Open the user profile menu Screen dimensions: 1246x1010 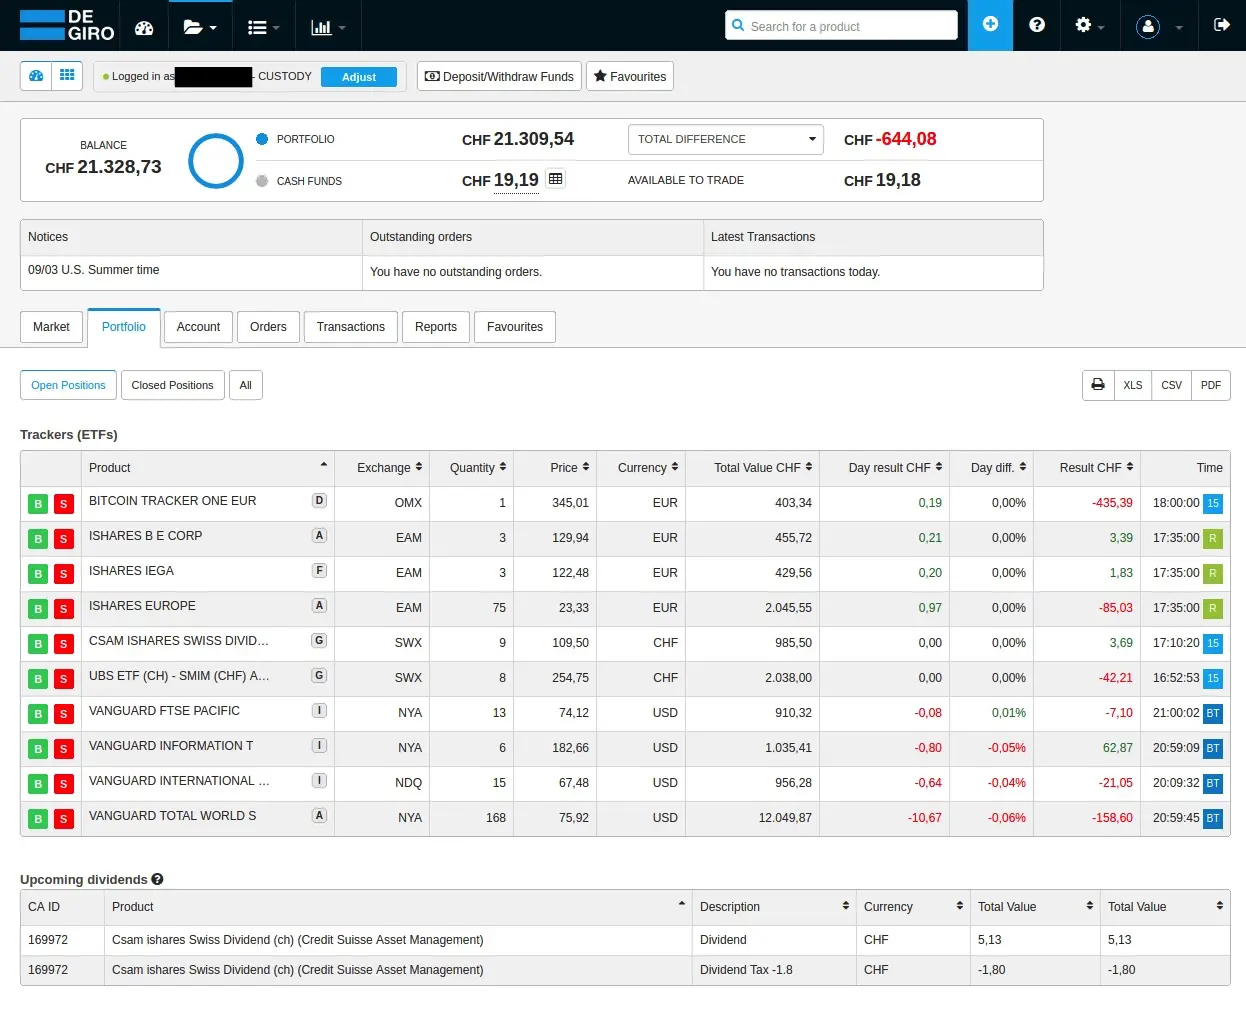[1159, 27]
